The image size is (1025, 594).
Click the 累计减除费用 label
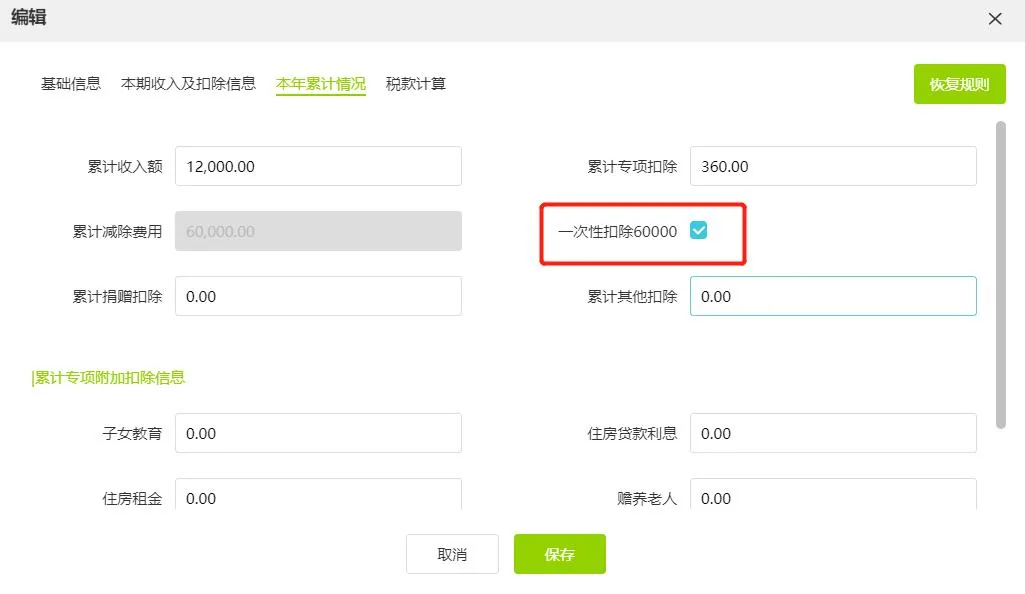coord(117,231)
